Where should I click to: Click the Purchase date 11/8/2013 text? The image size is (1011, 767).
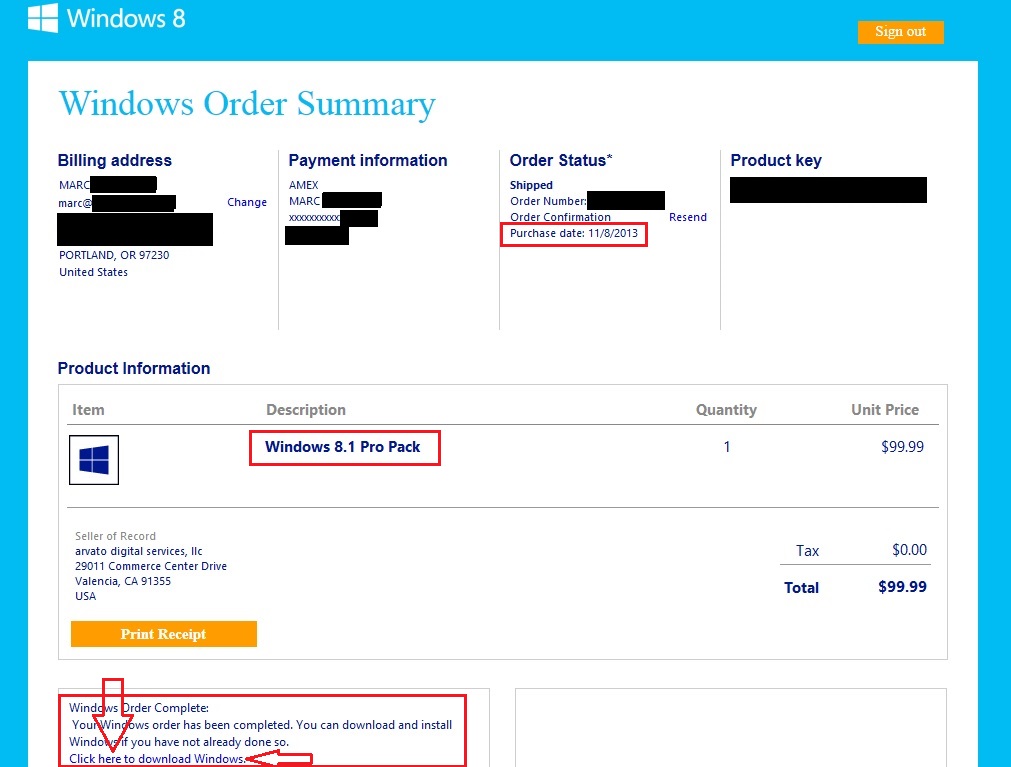point(574,233)
